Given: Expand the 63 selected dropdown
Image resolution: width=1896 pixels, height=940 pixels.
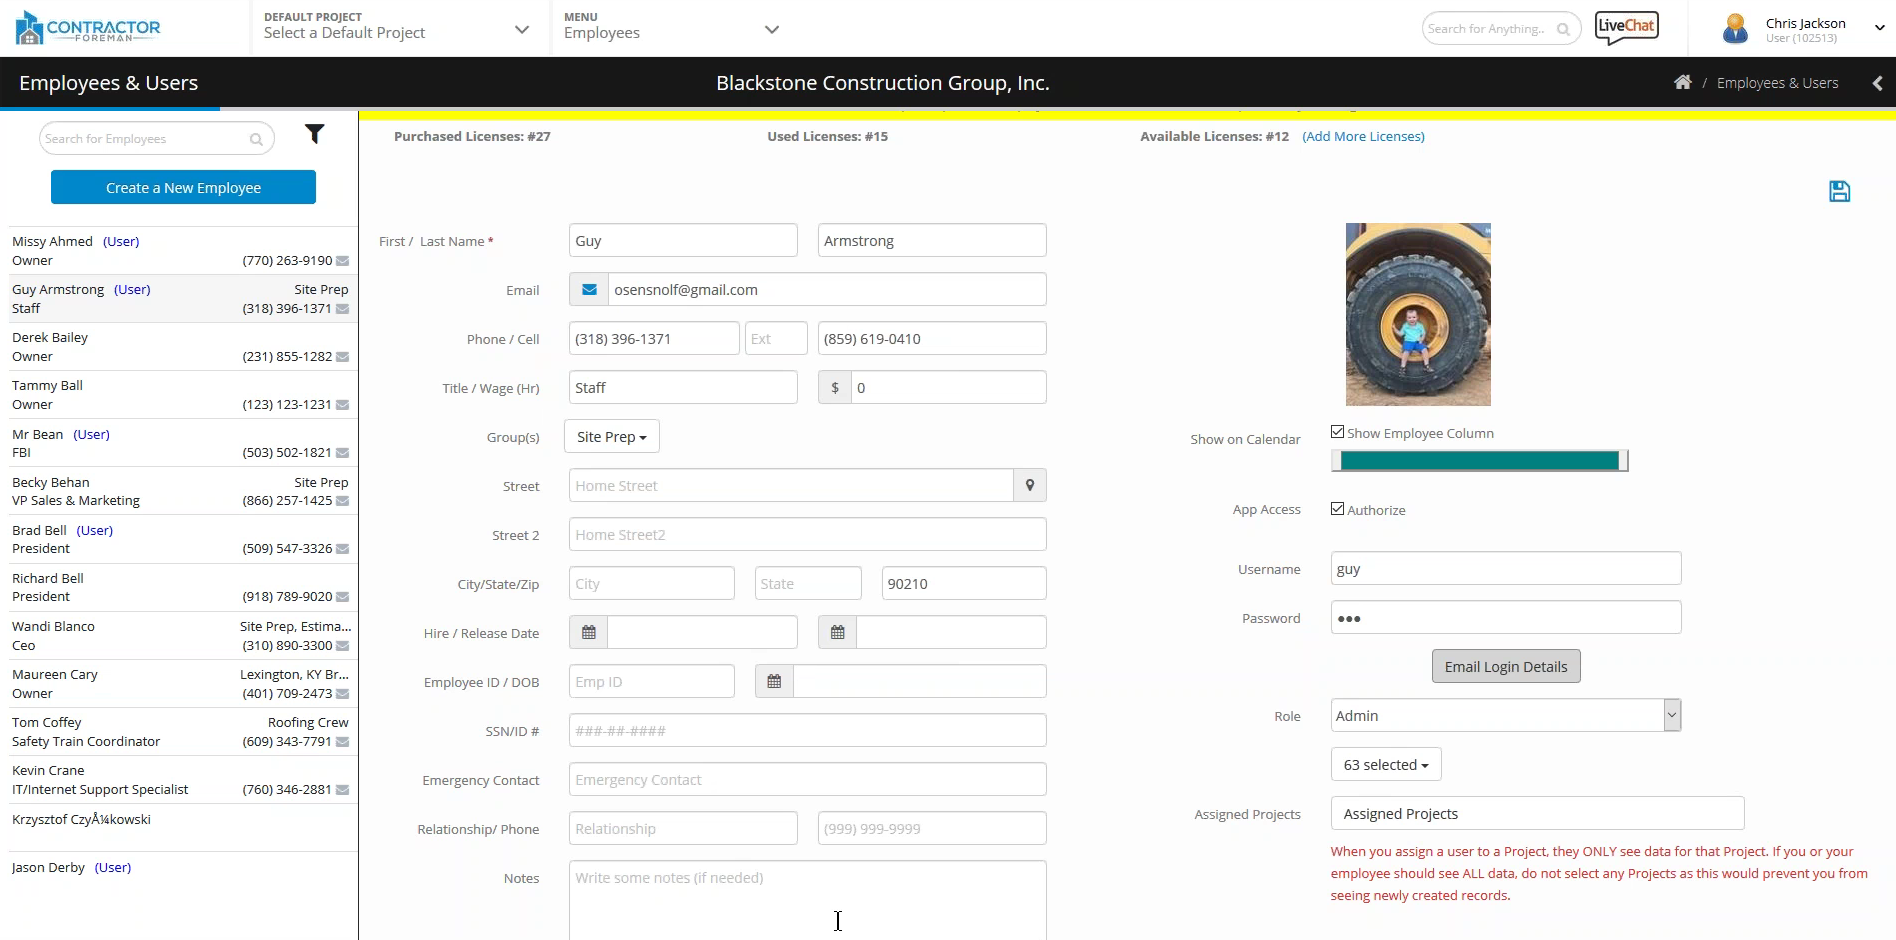Looking at the screenshot, I should 1385,765.
